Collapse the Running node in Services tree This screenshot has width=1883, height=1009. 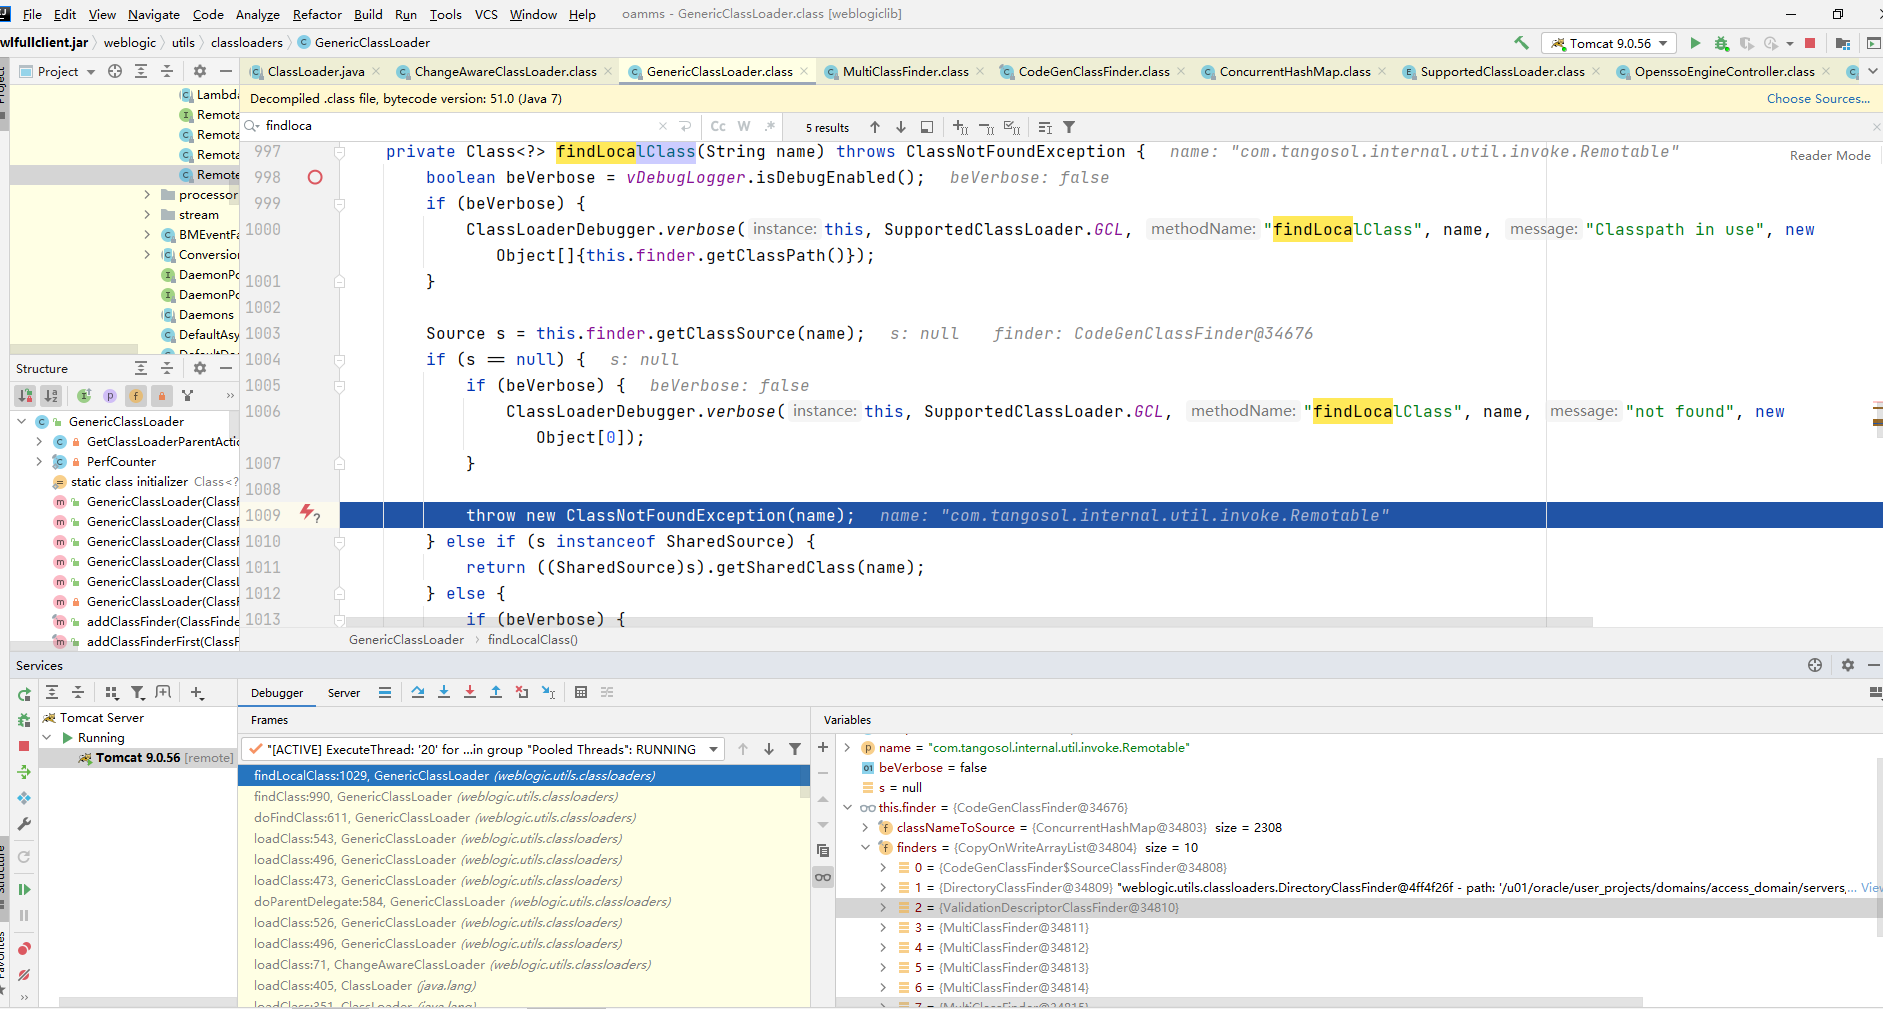pyautogui.click(x=46, y=737)
